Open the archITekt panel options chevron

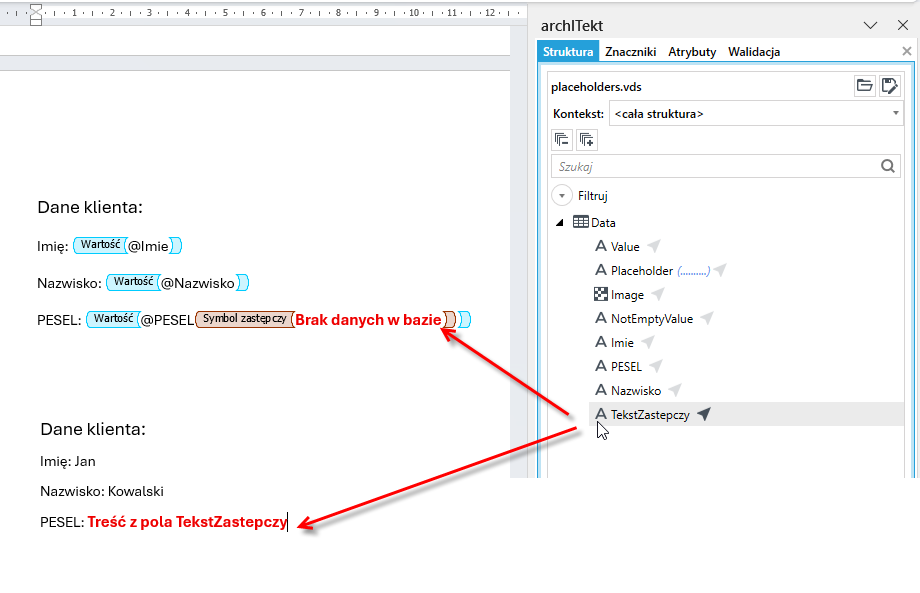coord(870,26)
